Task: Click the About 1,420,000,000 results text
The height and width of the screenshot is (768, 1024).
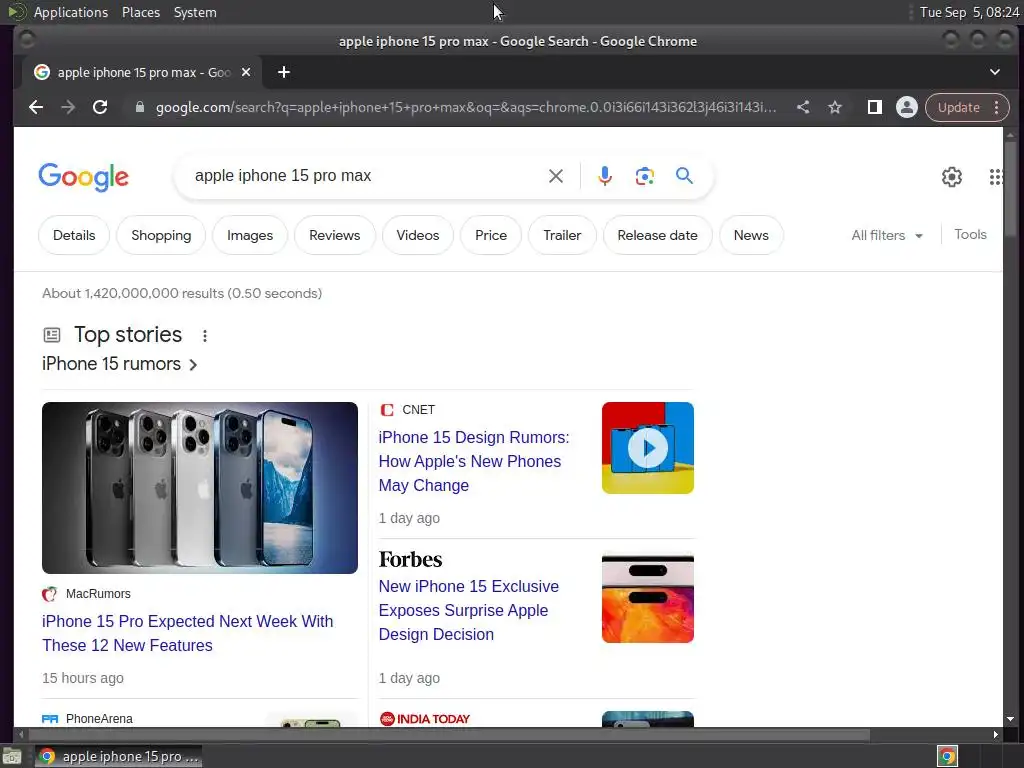Action: [182, 293]
